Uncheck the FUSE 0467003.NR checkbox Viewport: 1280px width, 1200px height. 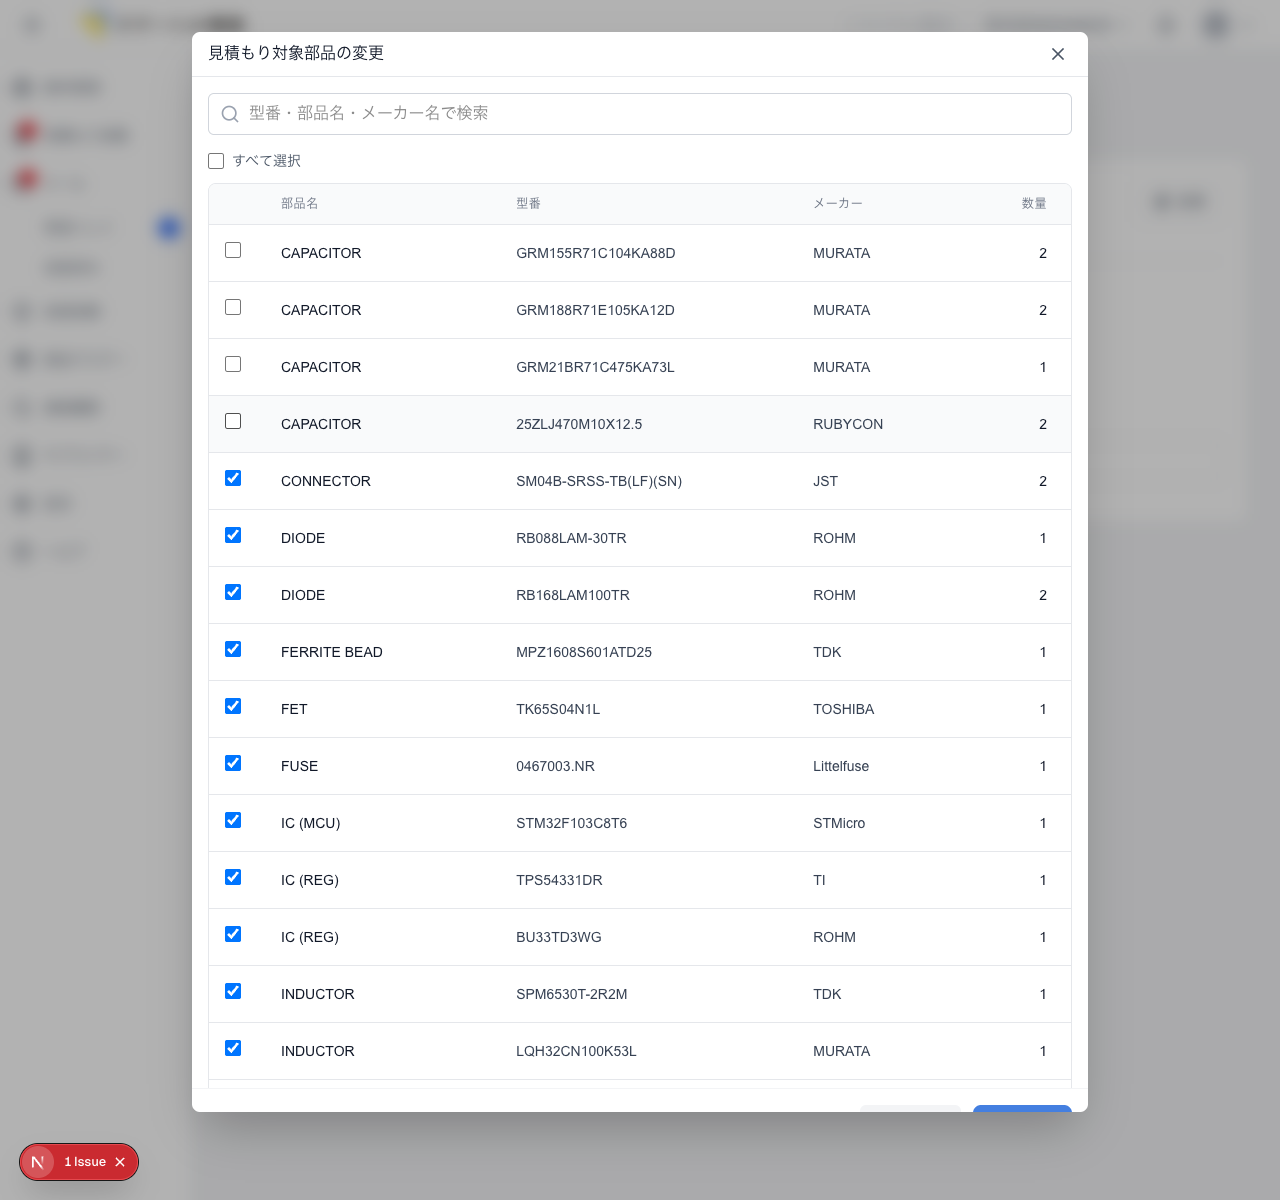point(233,763)
